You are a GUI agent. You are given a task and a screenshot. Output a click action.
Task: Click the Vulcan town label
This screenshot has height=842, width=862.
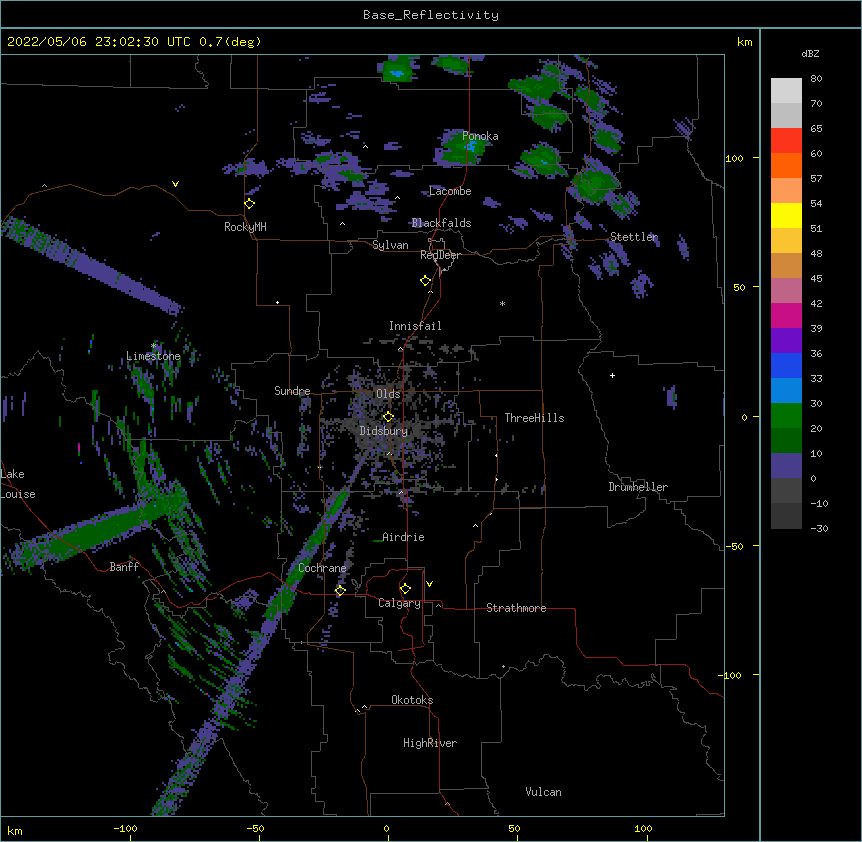(x=543, y=792)
